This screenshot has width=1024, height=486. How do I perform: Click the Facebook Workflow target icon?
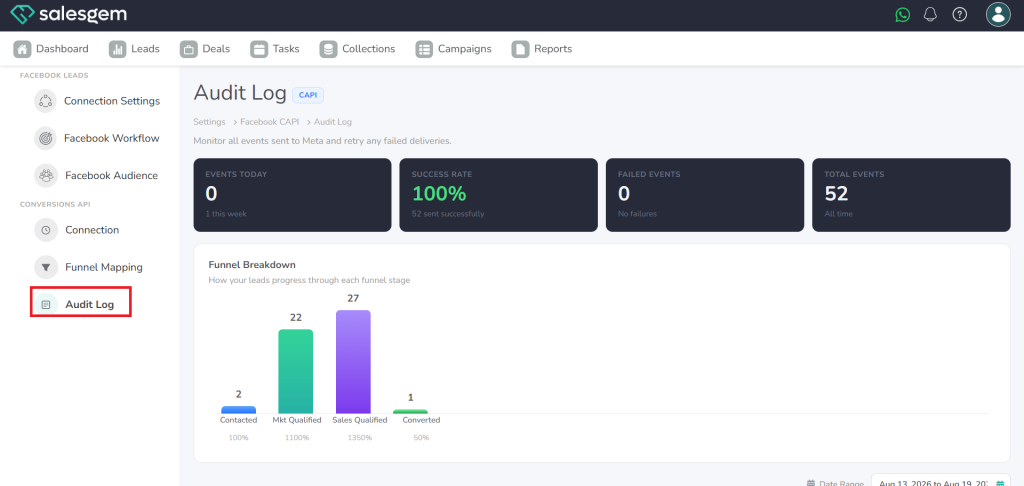pos(45,138)
